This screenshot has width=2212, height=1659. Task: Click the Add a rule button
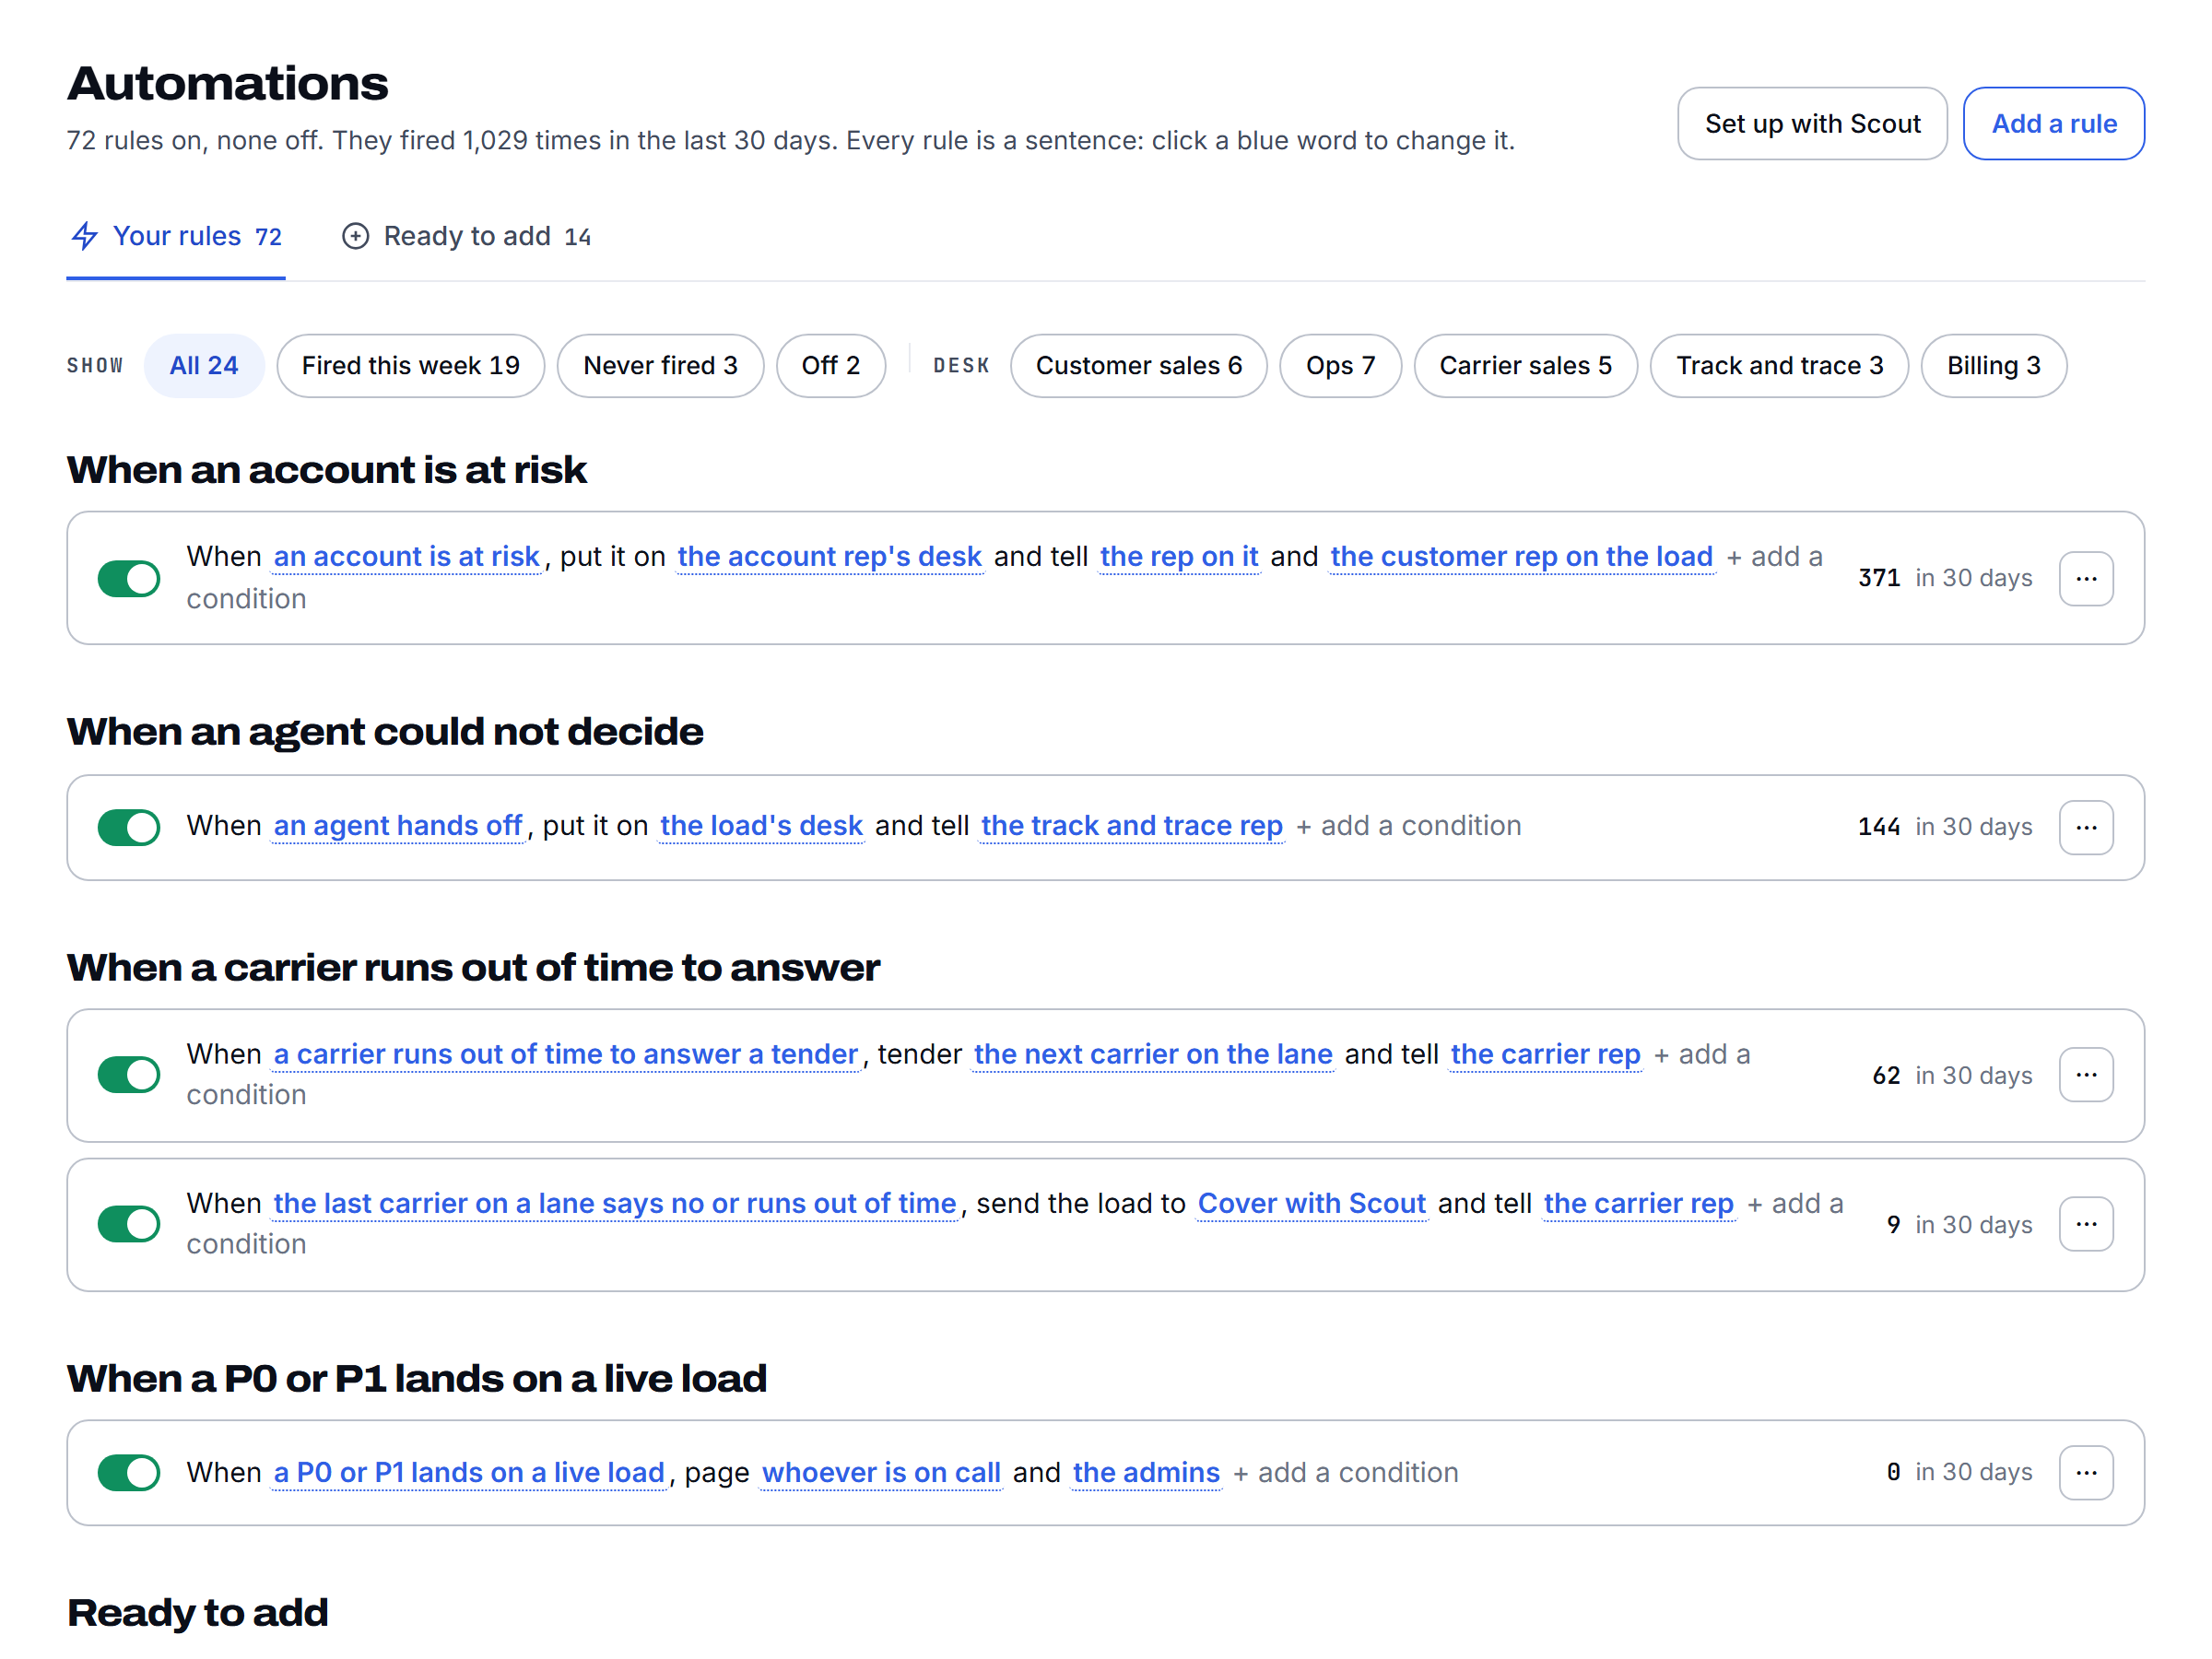(x=2054, y=124)
